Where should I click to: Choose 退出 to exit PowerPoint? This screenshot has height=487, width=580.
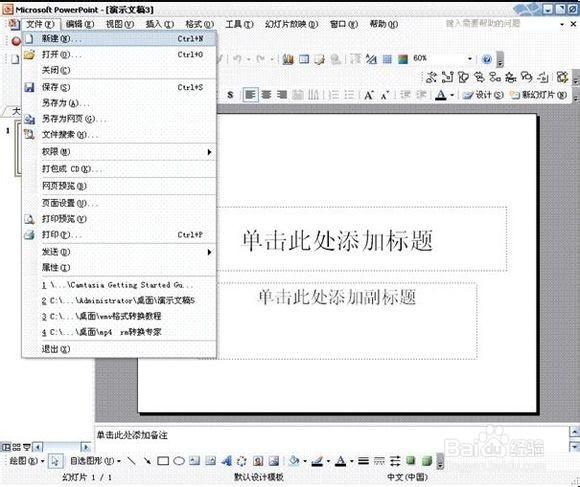click(119, 349)
